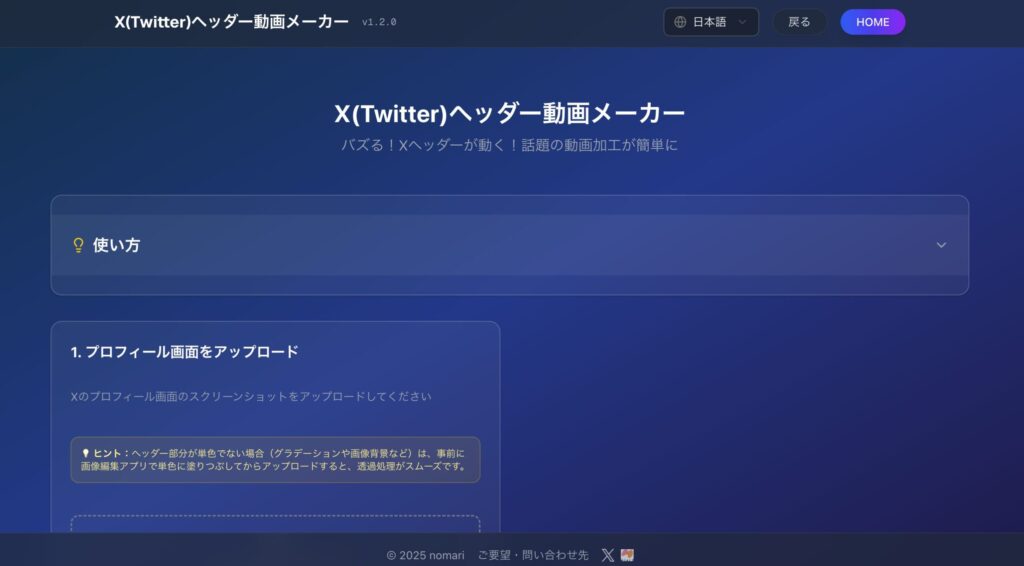Screen dimensions: 1024x566
Task: Click the chevron arrow in language selector
Action: pos(742,22)
